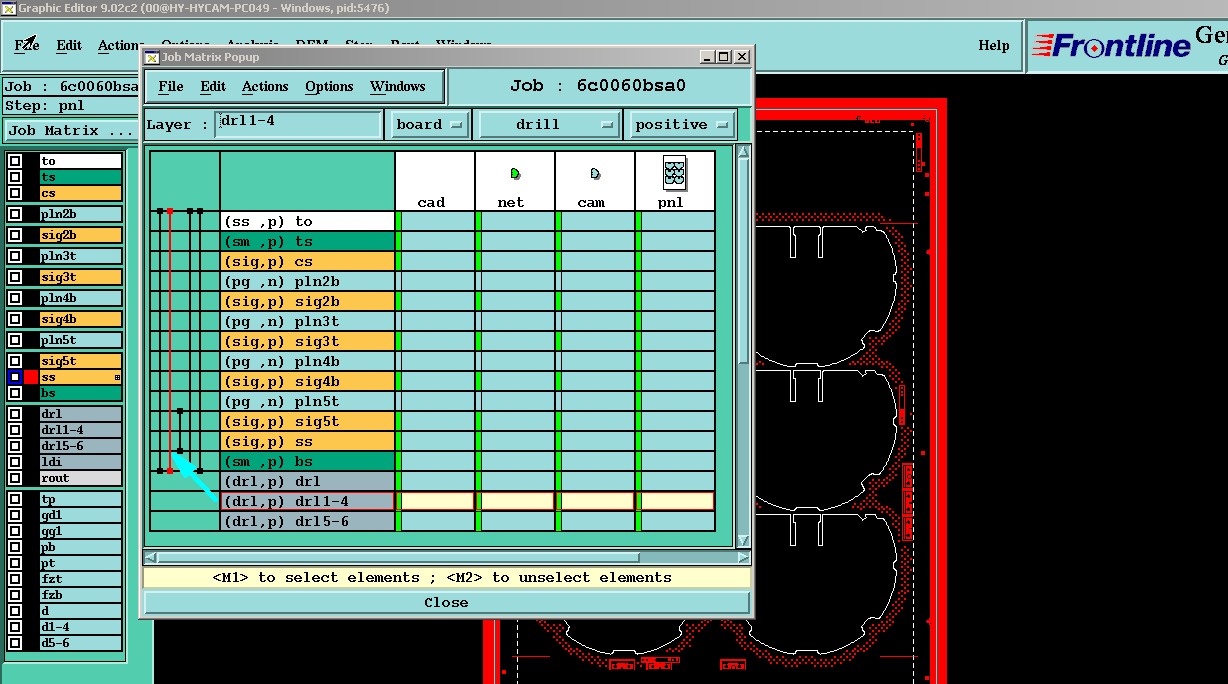The width and height of the screenshot is (1228, 684).
Task: Select the (sig,p) ss matrix row
Action: [308, 442]
